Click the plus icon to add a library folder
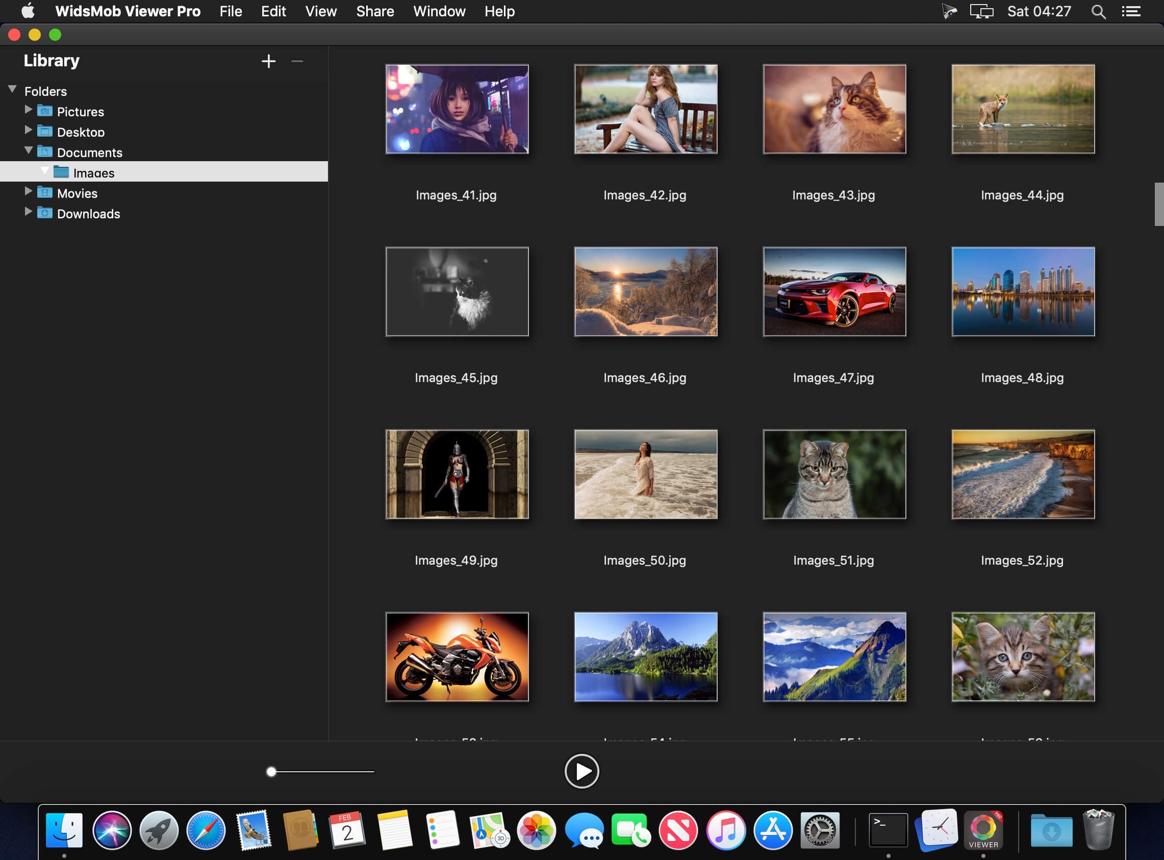The width and height of the screenshot is (1164, 860). click(x=269, y=62)
